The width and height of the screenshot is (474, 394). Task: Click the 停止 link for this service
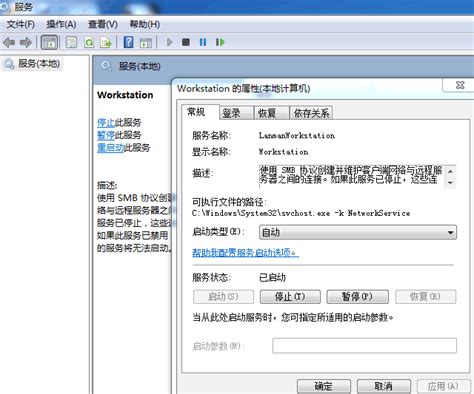click(106, 122)
